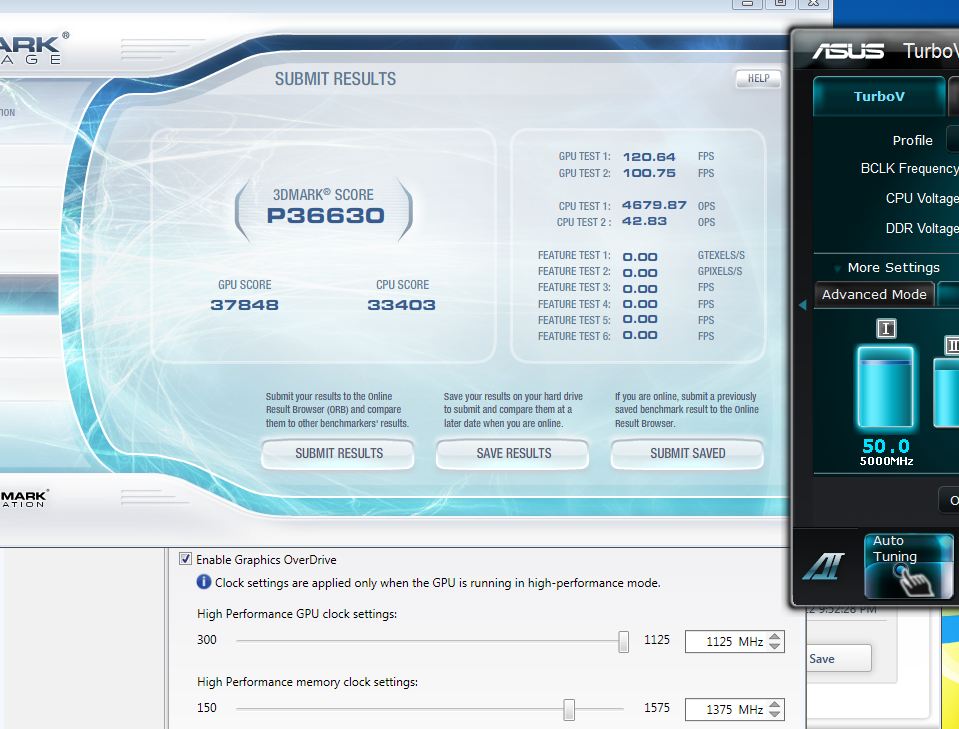This screenshot has height=729, width=959.
Task: Click the GPU Test 1 value "120.64"
Action: [649, 157]
